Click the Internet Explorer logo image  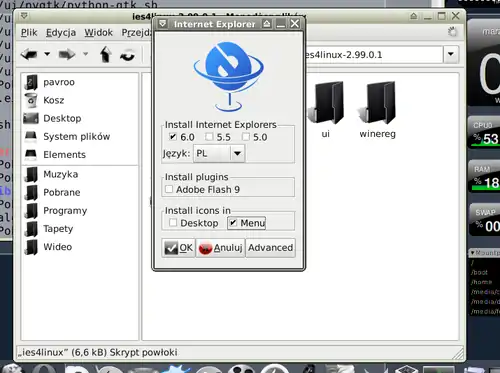(229, 76)
